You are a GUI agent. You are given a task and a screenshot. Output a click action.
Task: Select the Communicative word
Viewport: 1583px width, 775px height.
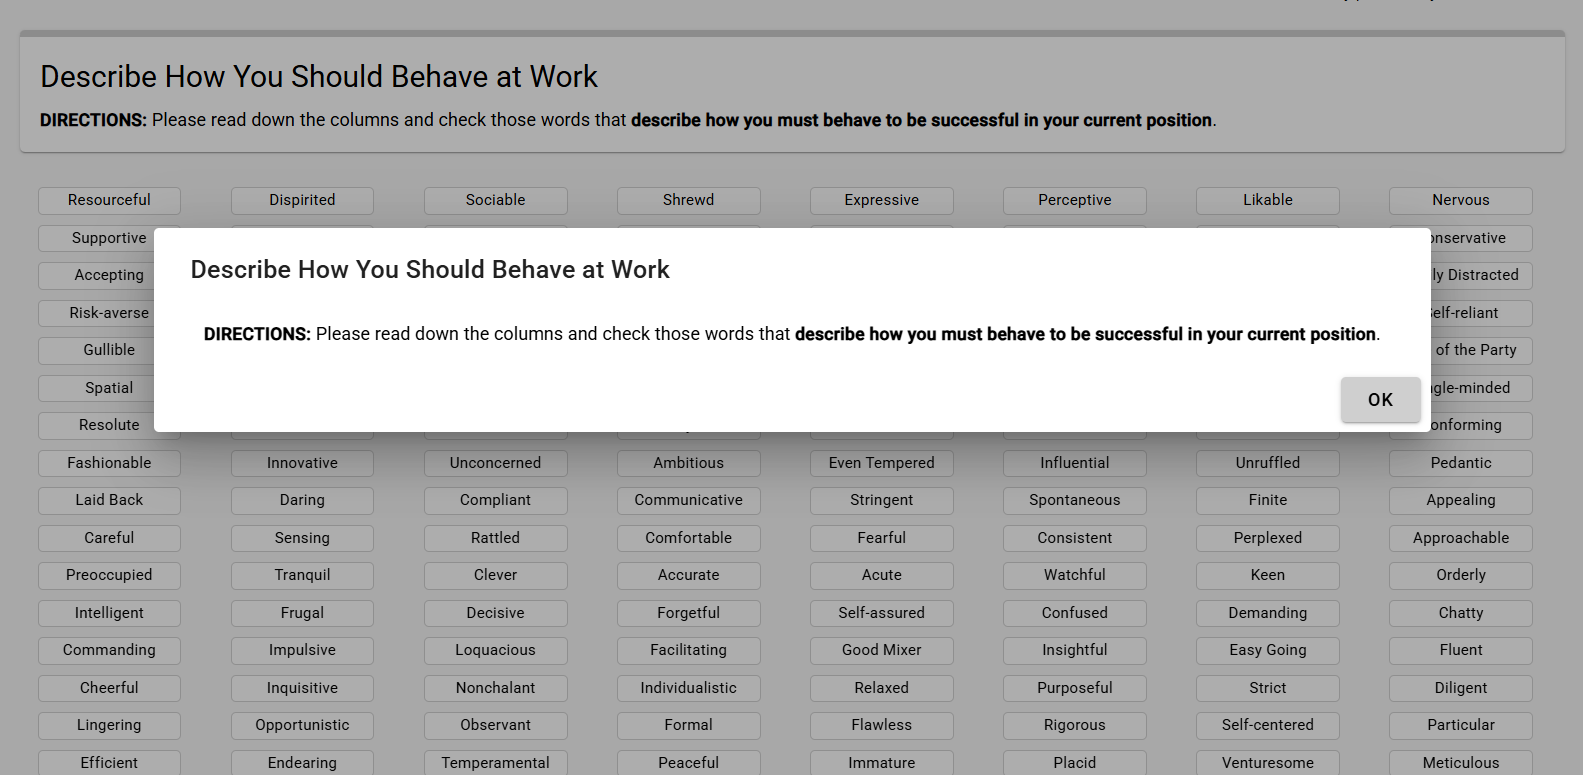[688, 500]
